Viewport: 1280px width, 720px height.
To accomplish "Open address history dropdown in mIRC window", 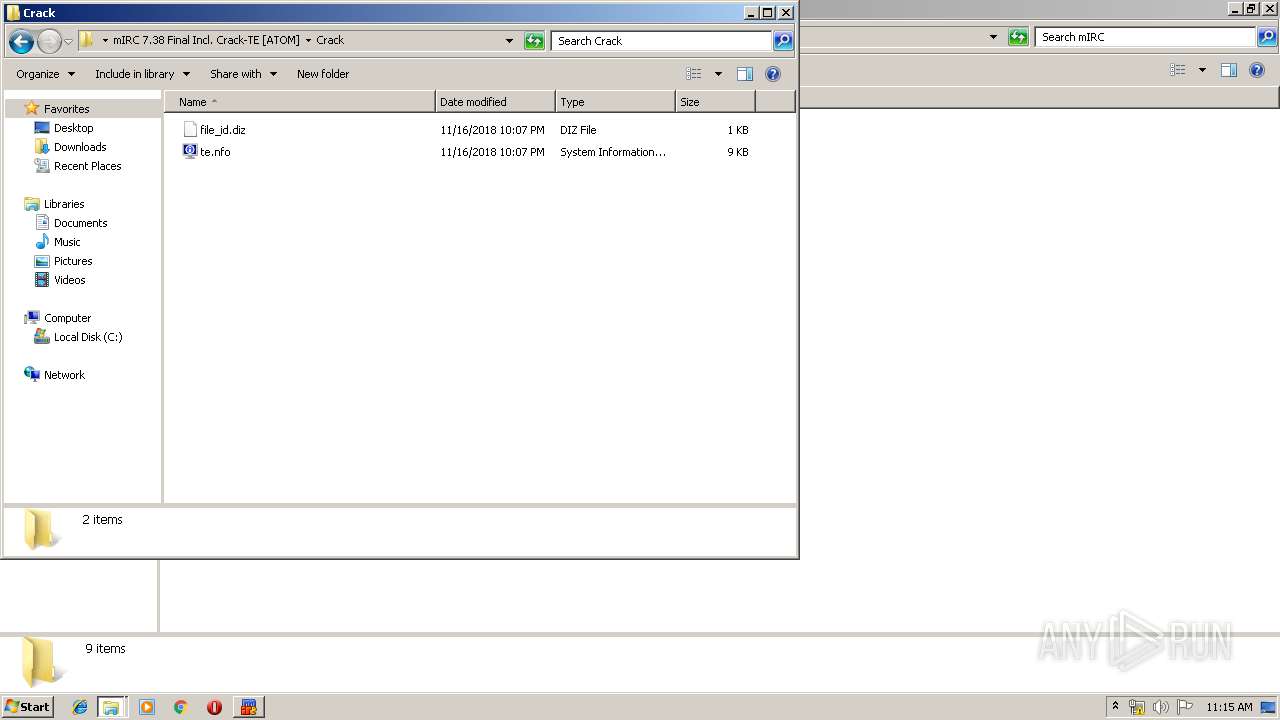I will tap(993, 37).
